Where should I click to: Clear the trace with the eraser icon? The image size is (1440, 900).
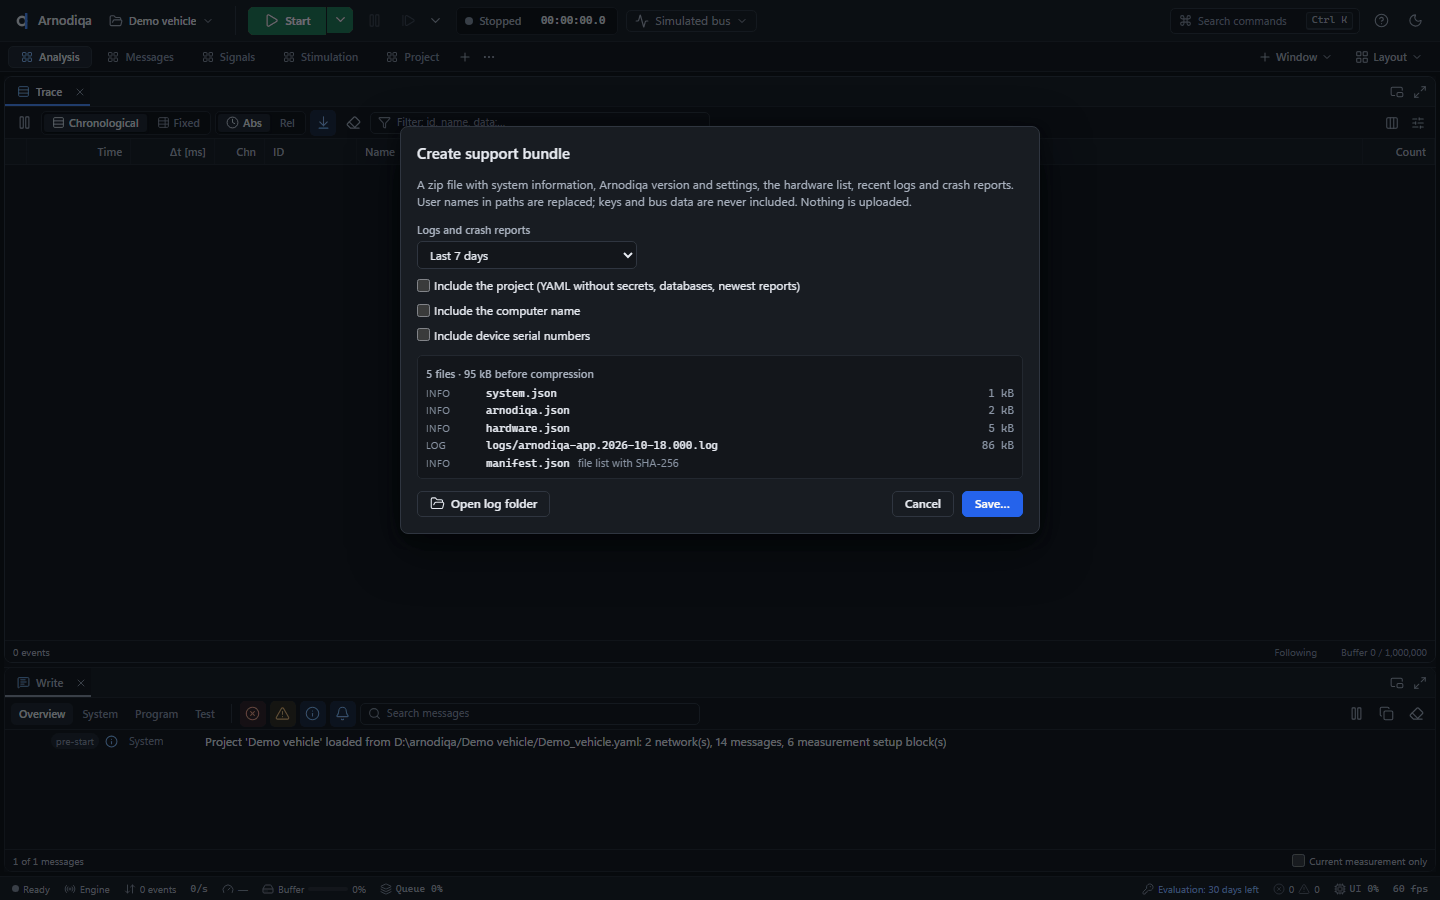pyautogui.click(x=353, y=123)
